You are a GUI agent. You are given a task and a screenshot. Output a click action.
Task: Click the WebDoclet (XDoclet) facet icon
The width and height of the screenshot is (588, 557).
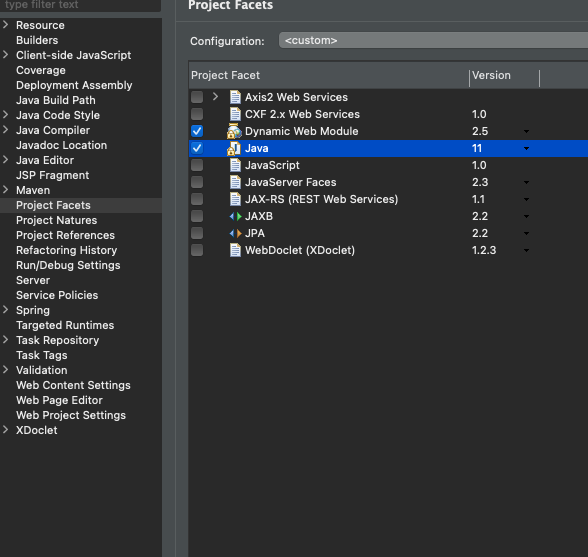(x=235, y=250)
